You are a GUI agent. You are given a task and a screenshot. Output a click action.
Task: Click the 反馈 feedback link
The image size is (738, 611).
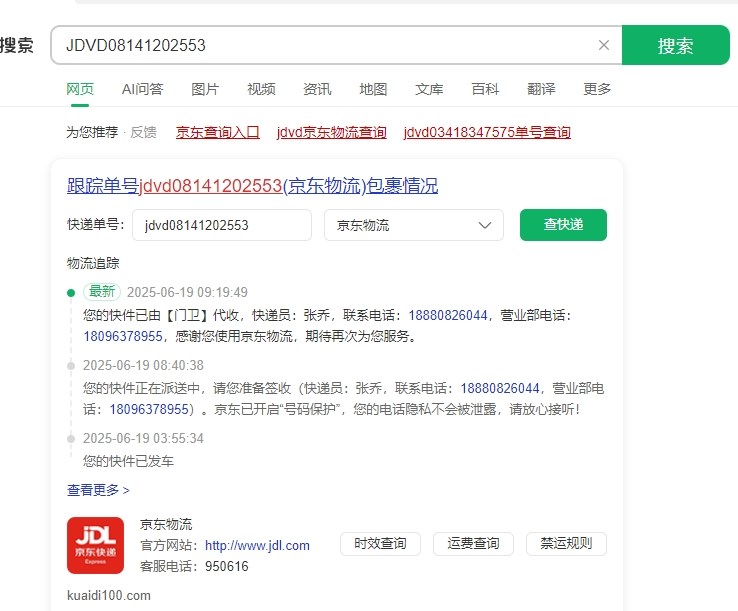[143, 132]
